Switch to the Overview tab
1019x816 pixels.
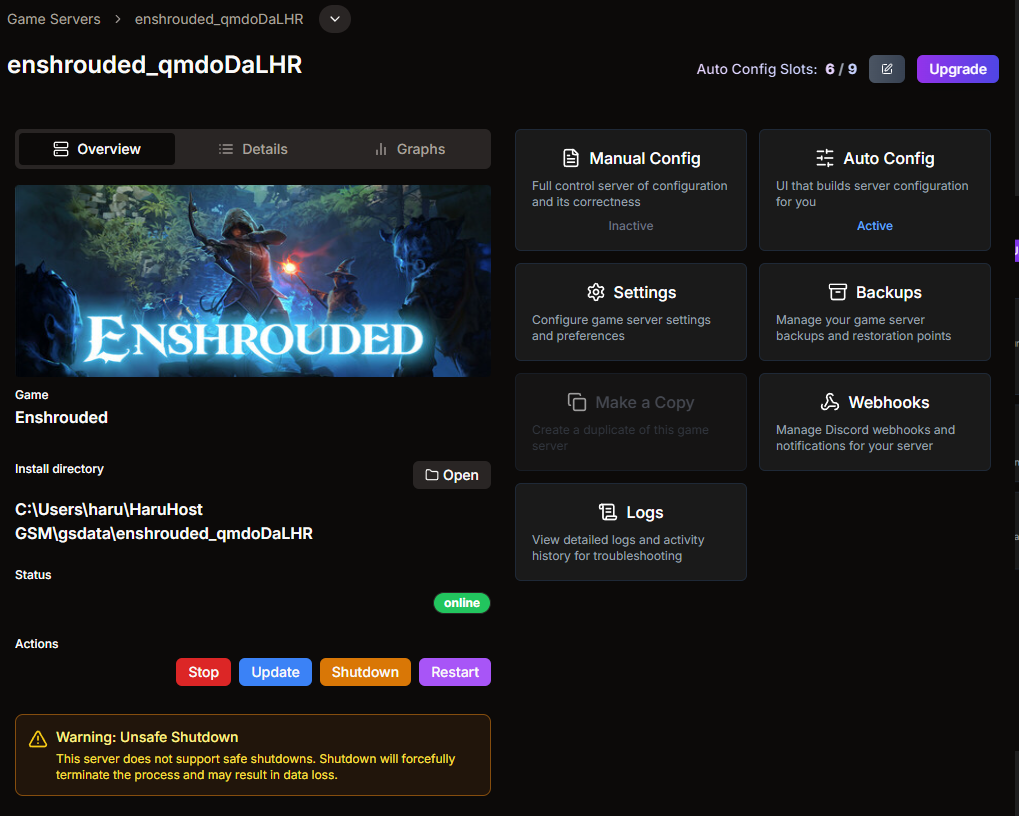click(97, 149)
